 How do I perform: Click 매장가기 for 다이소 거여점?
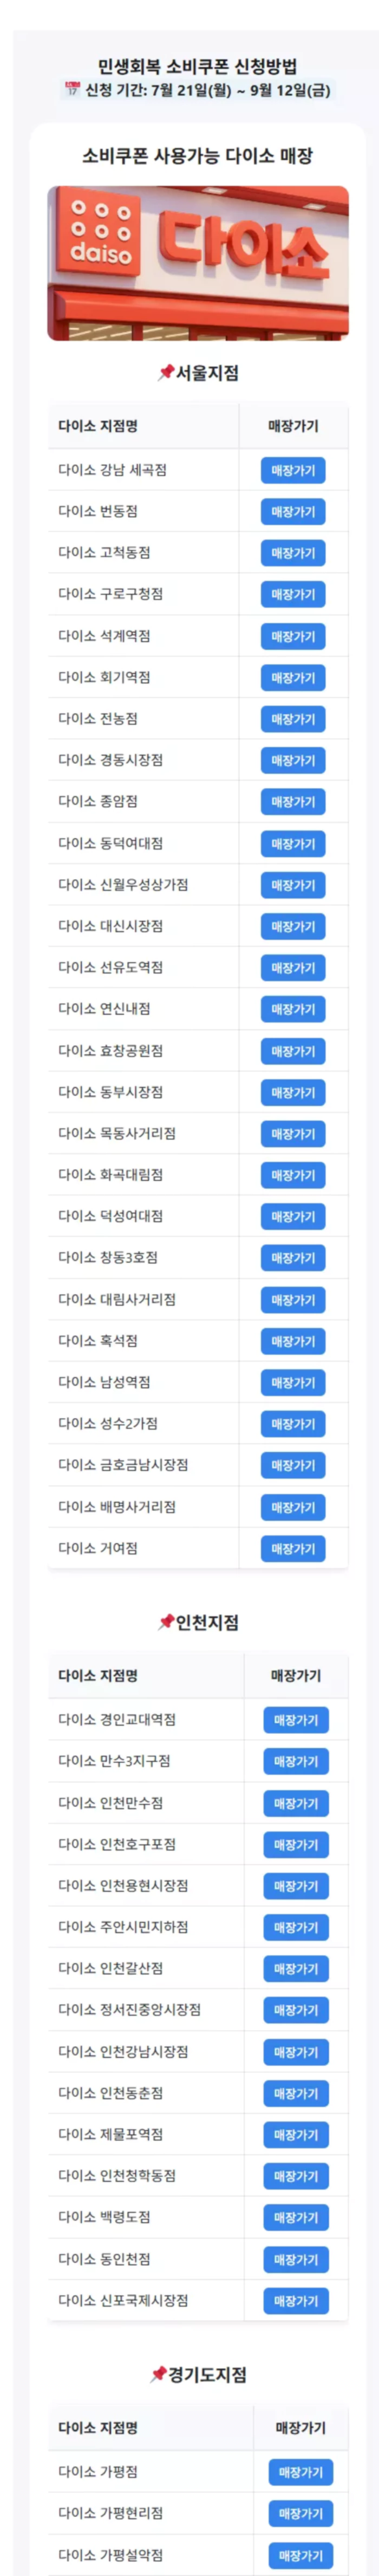[293, 1549]
